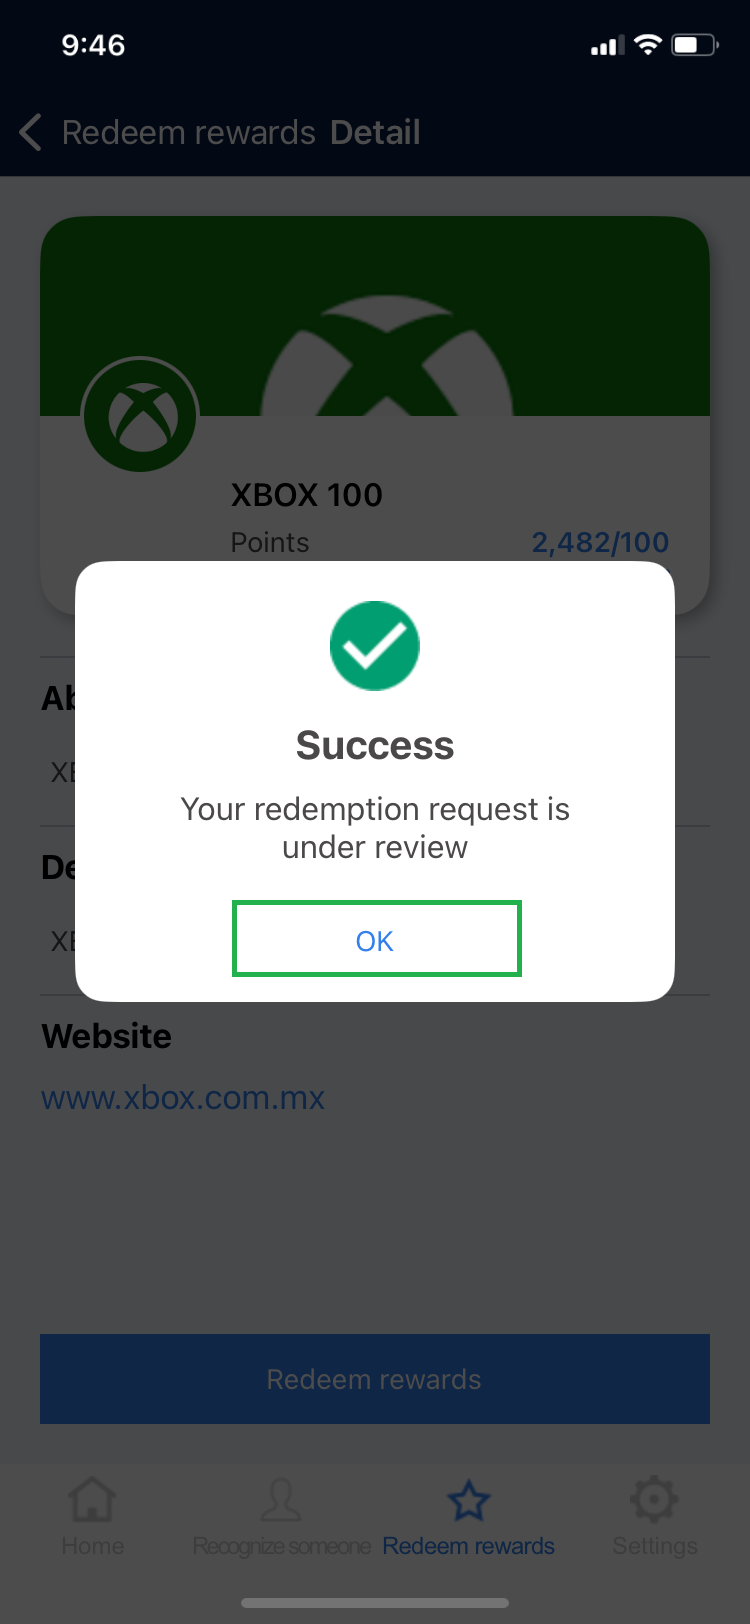Select the Recognize someone tab label
The width and height of the screenshot is (750, 1624).
pos(281,1546)
